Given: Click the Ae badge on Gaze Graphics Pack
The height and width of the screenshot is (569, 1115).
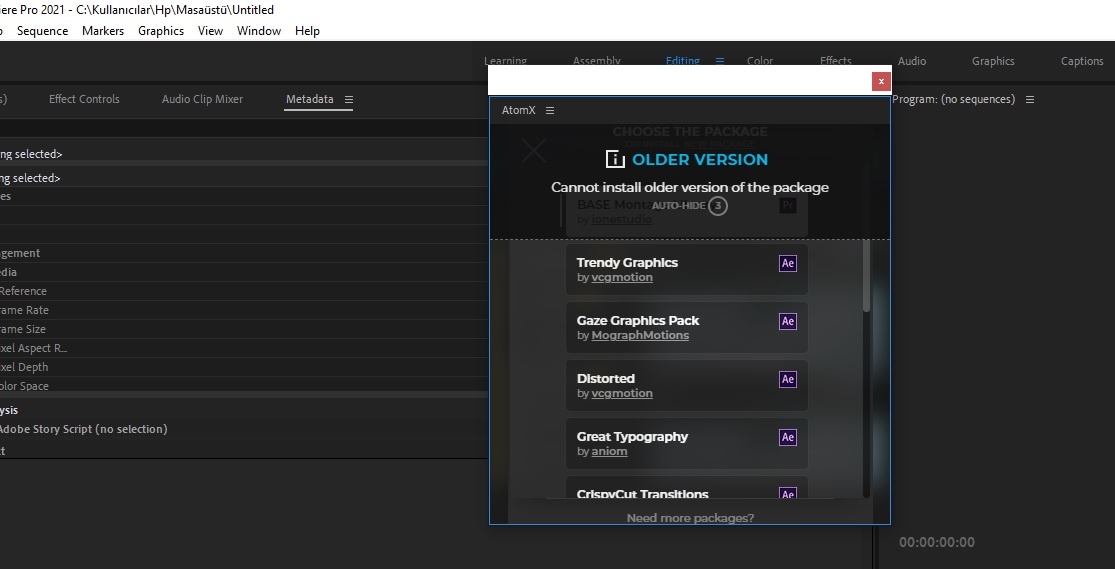Looking at the screenshot, I should (788, 322).
